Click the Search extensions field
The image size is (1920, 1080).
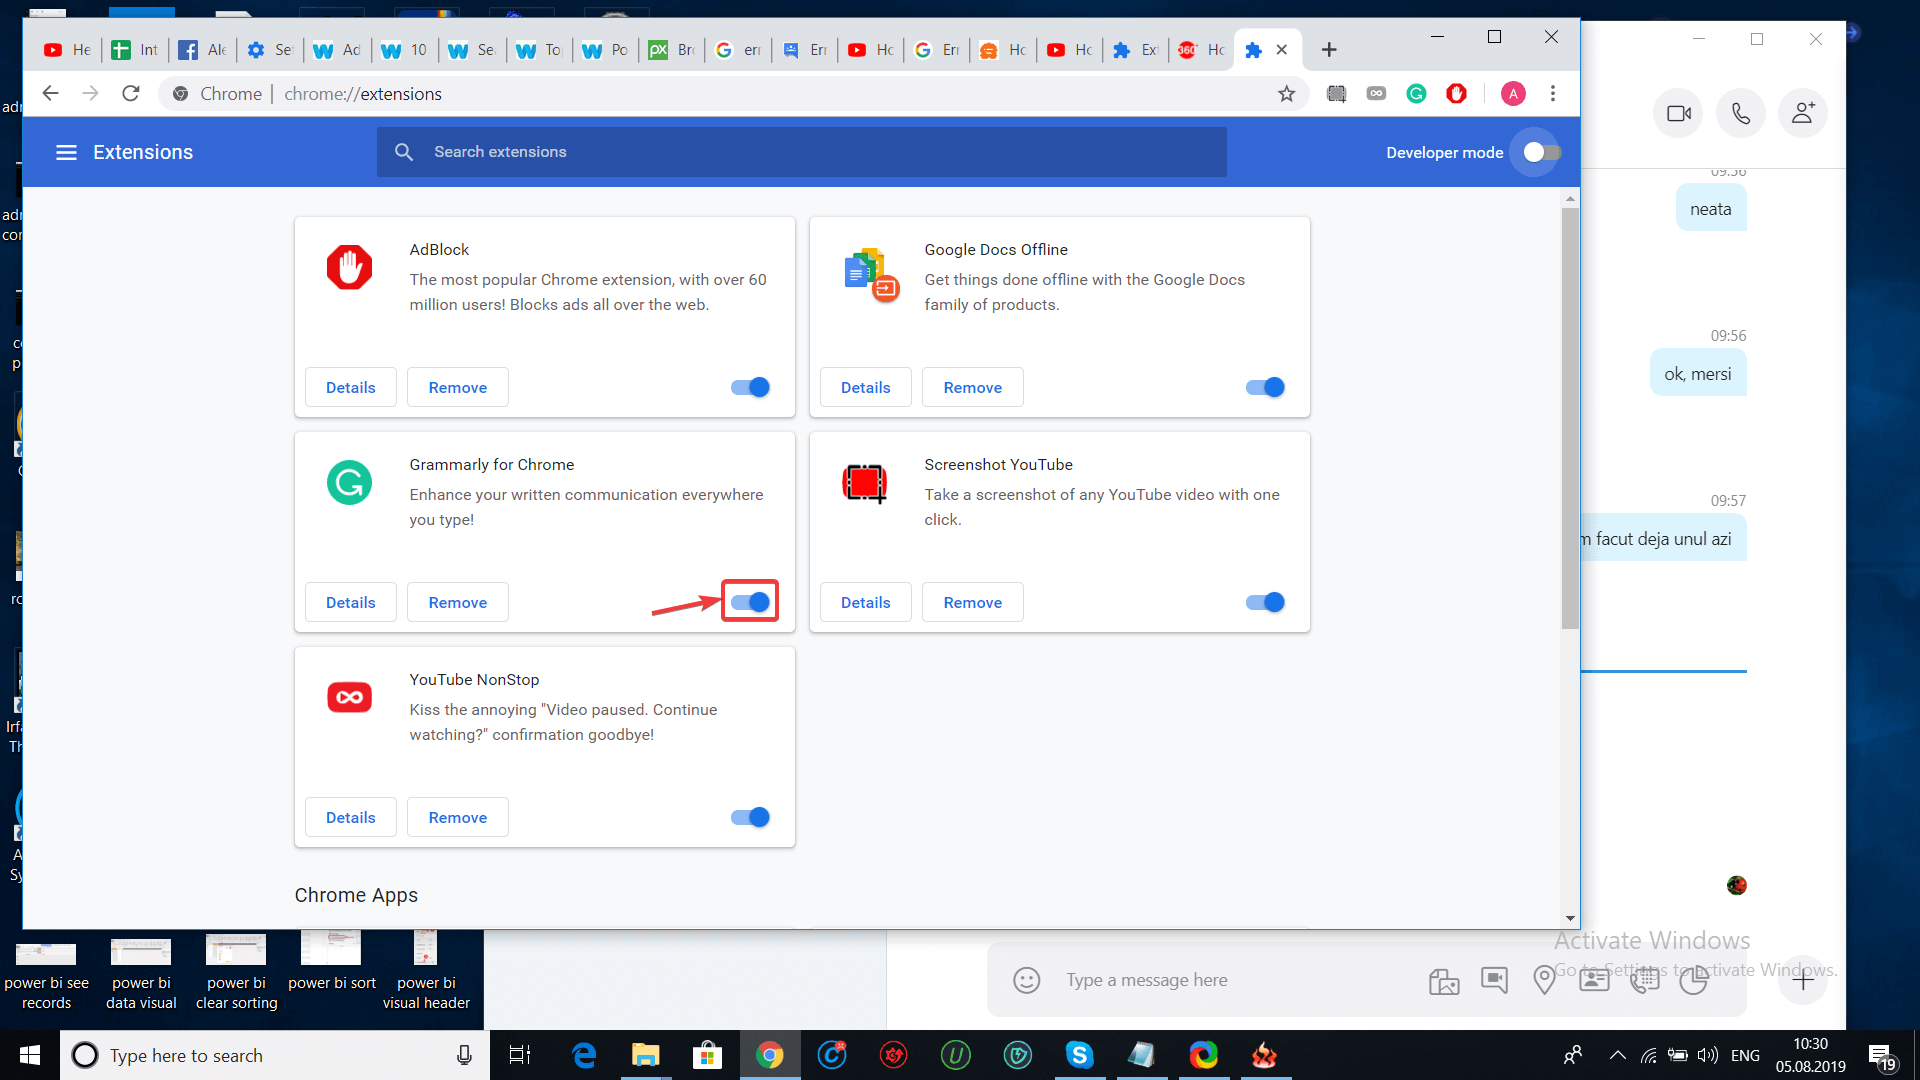(x=802, y=152)
